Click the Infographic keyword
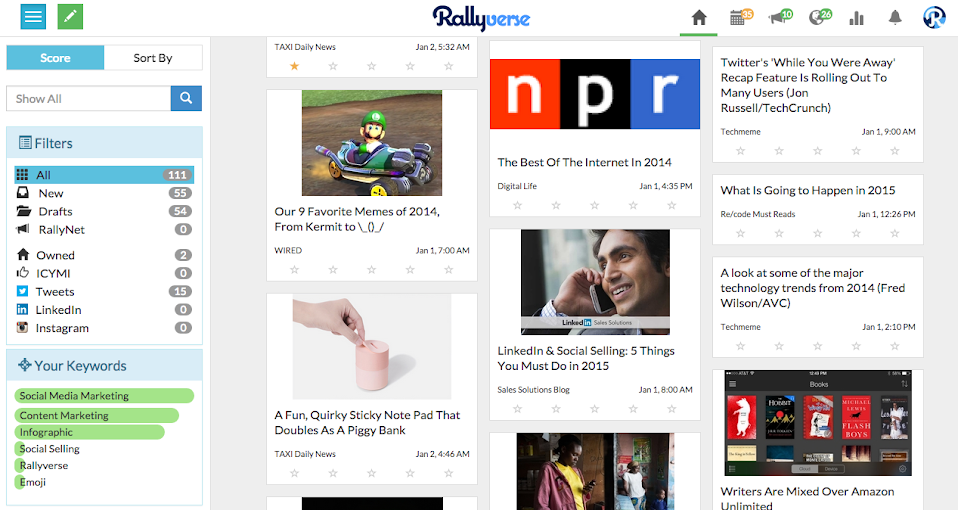This screenshot has width=958, height=510. click(89, 432)
